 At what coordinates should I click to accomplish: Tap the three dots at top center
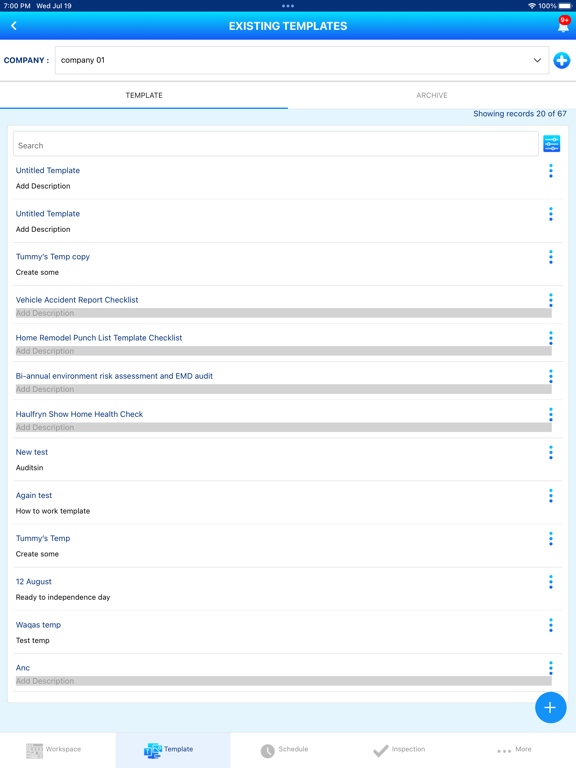pyautogui.click(x=288, y=6)
